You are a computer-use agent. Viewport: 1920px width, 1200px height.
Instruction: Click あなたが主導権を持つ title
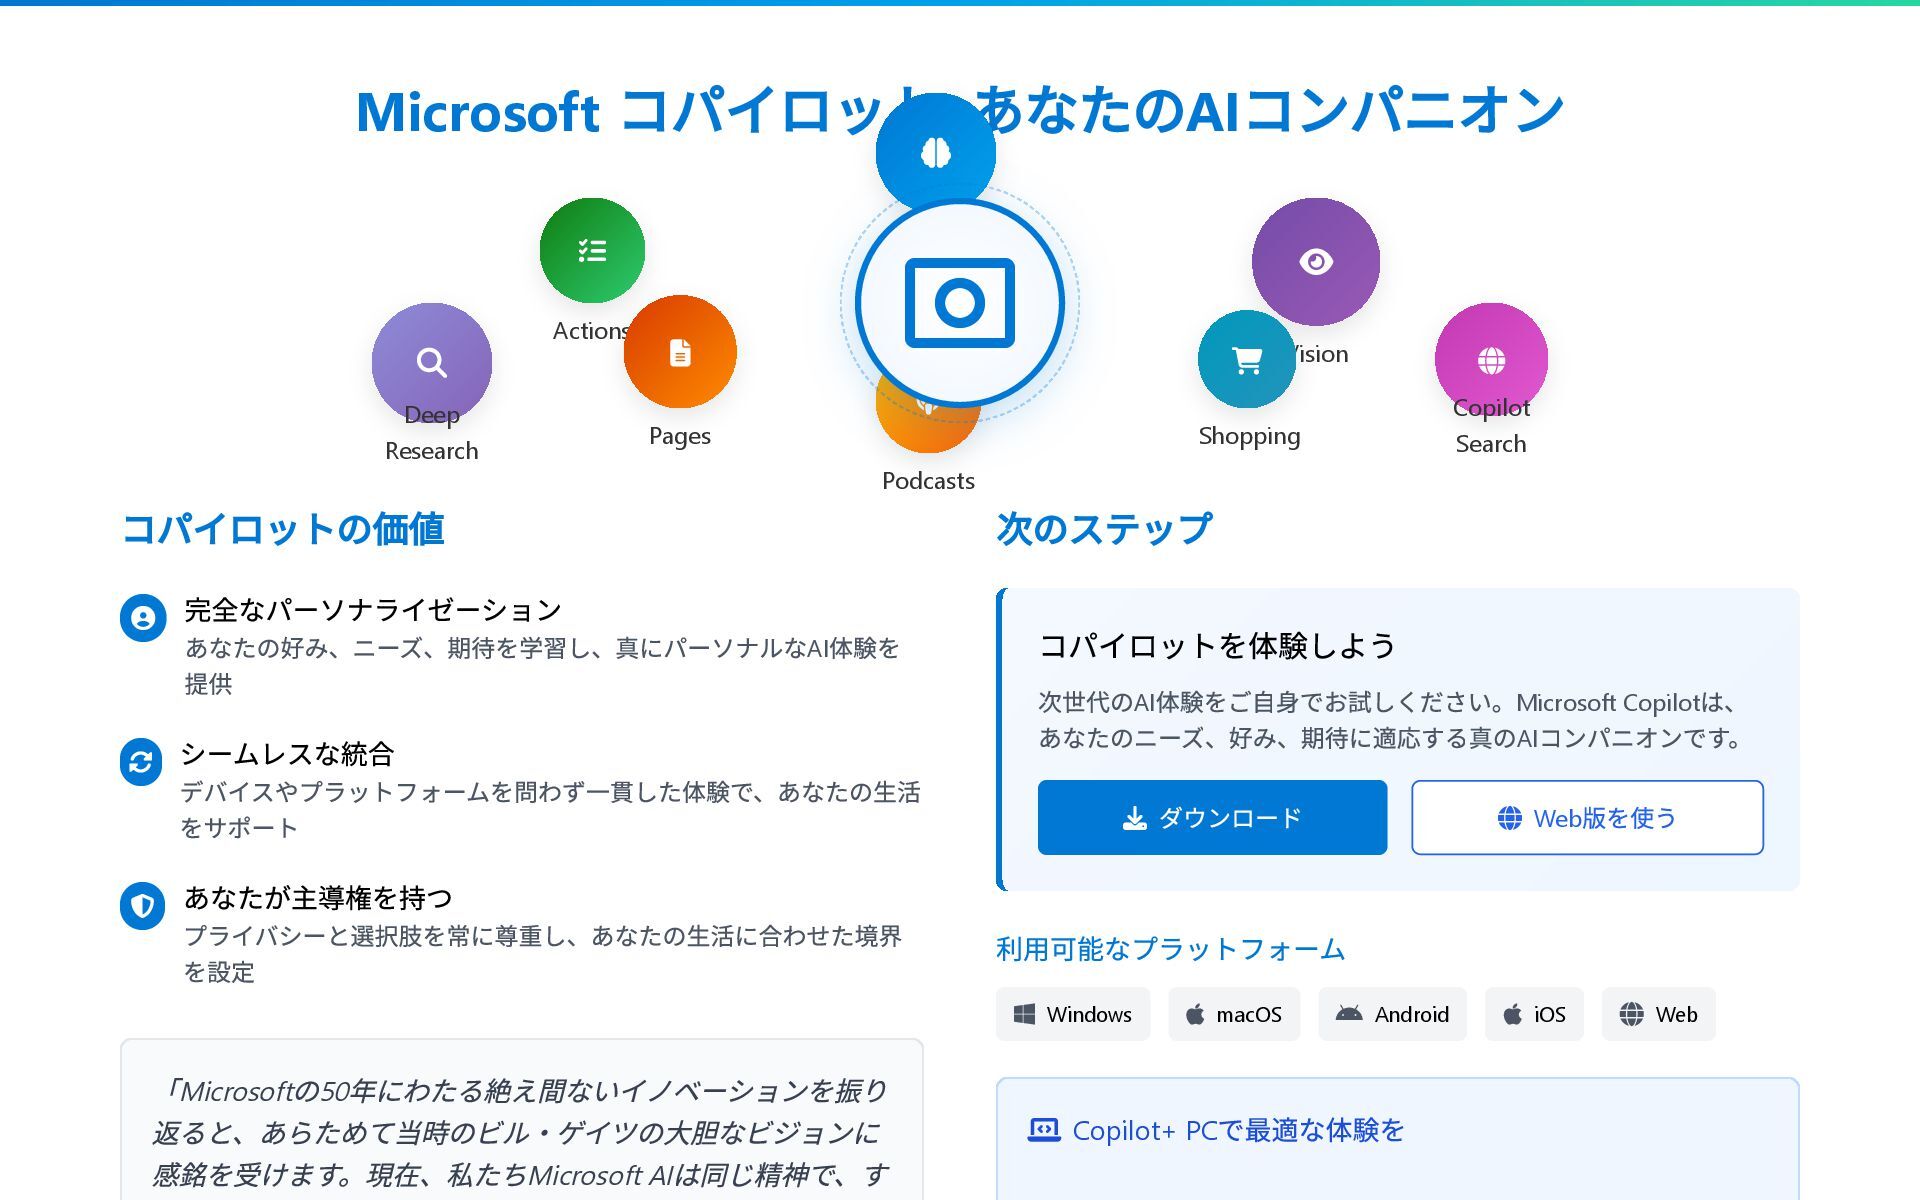point(318,898)
